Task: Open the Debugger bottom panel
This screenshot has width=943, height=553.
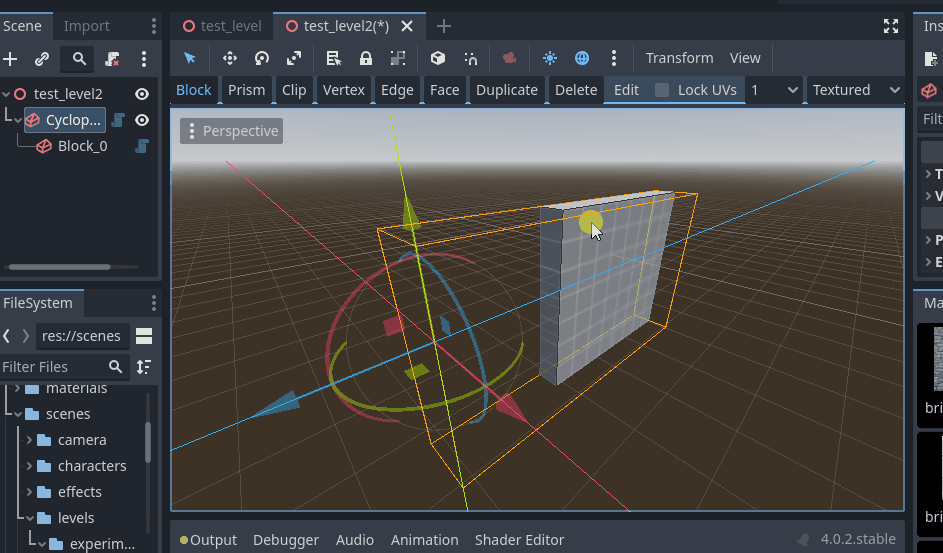Action: pyautogui.click(x=286, y=540)
